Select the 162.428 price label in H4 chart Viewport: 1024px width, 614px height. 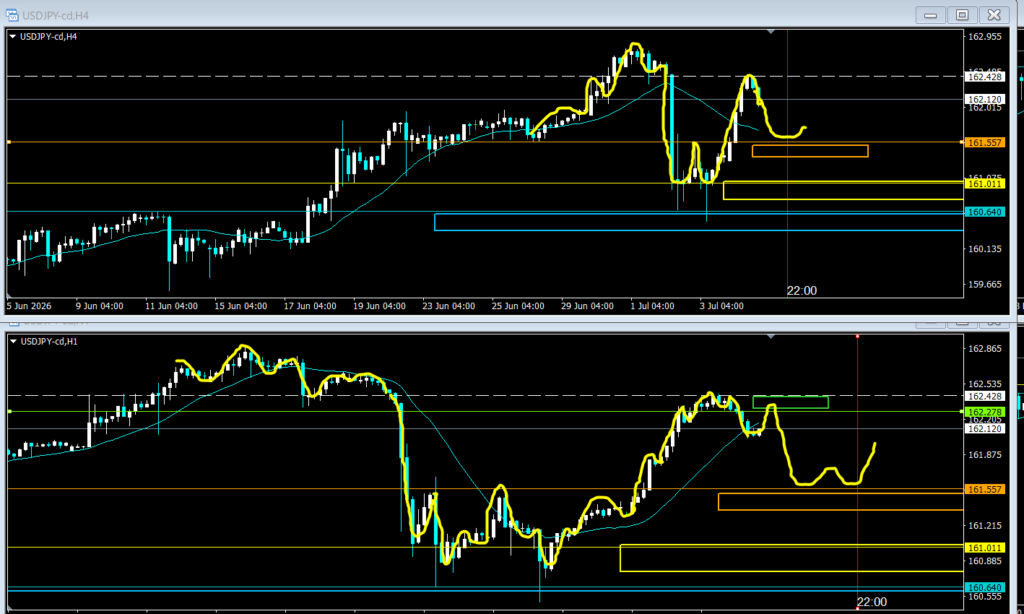[x=984, y=77]
